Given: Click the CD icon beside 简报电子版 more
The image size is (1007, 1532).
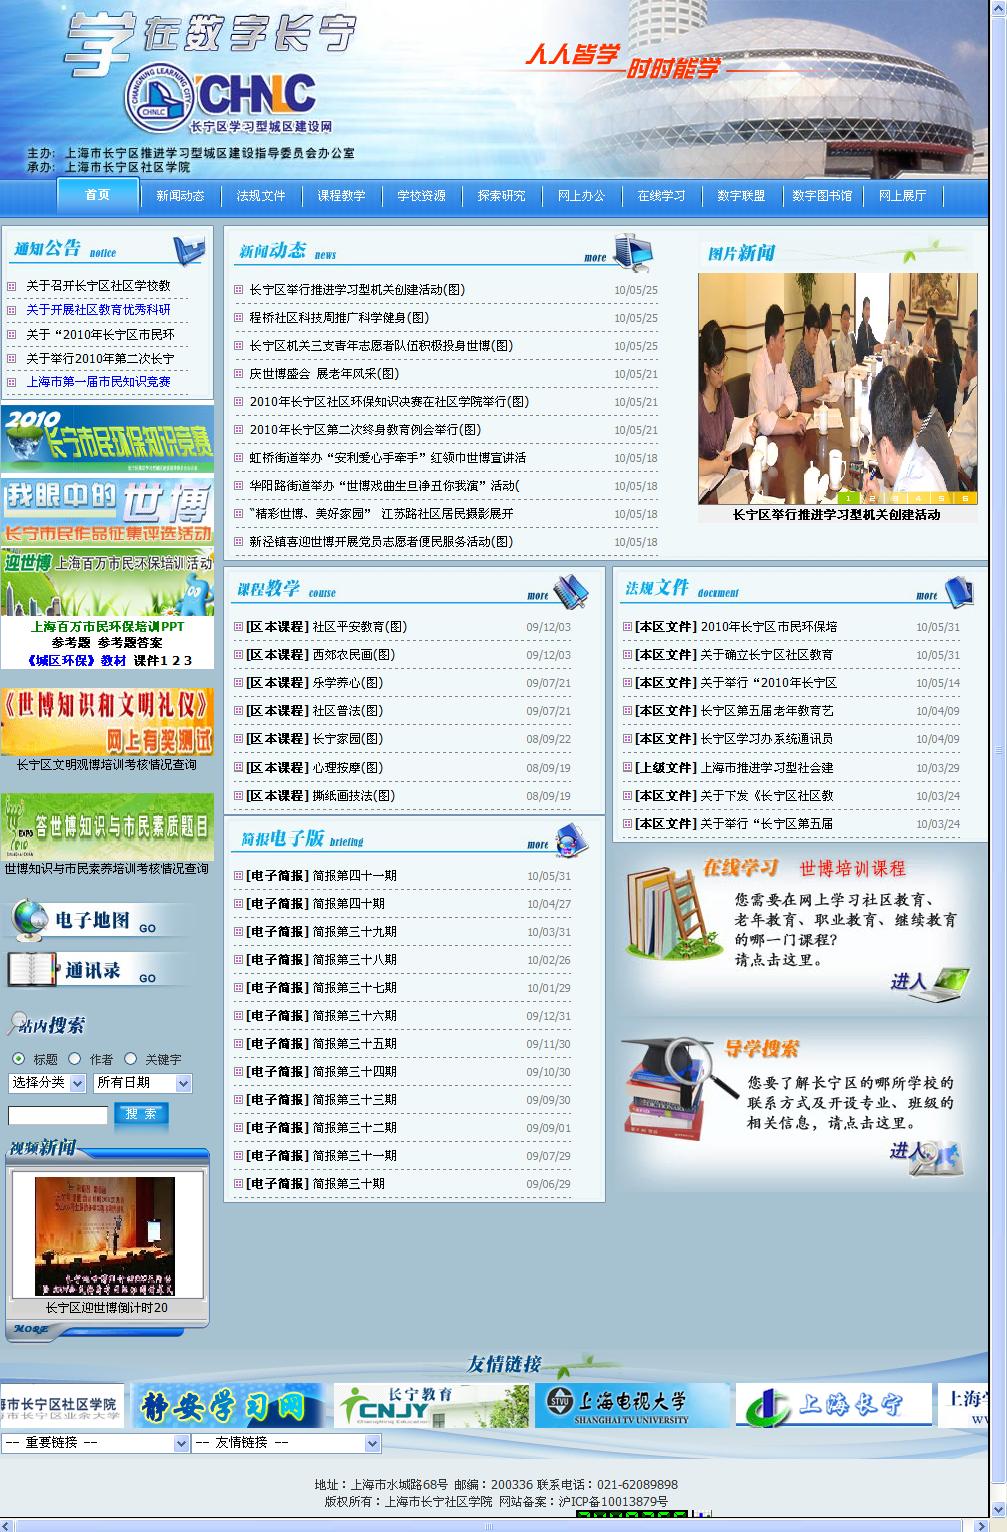Looking at the screenshot, I should pos(572,840).
